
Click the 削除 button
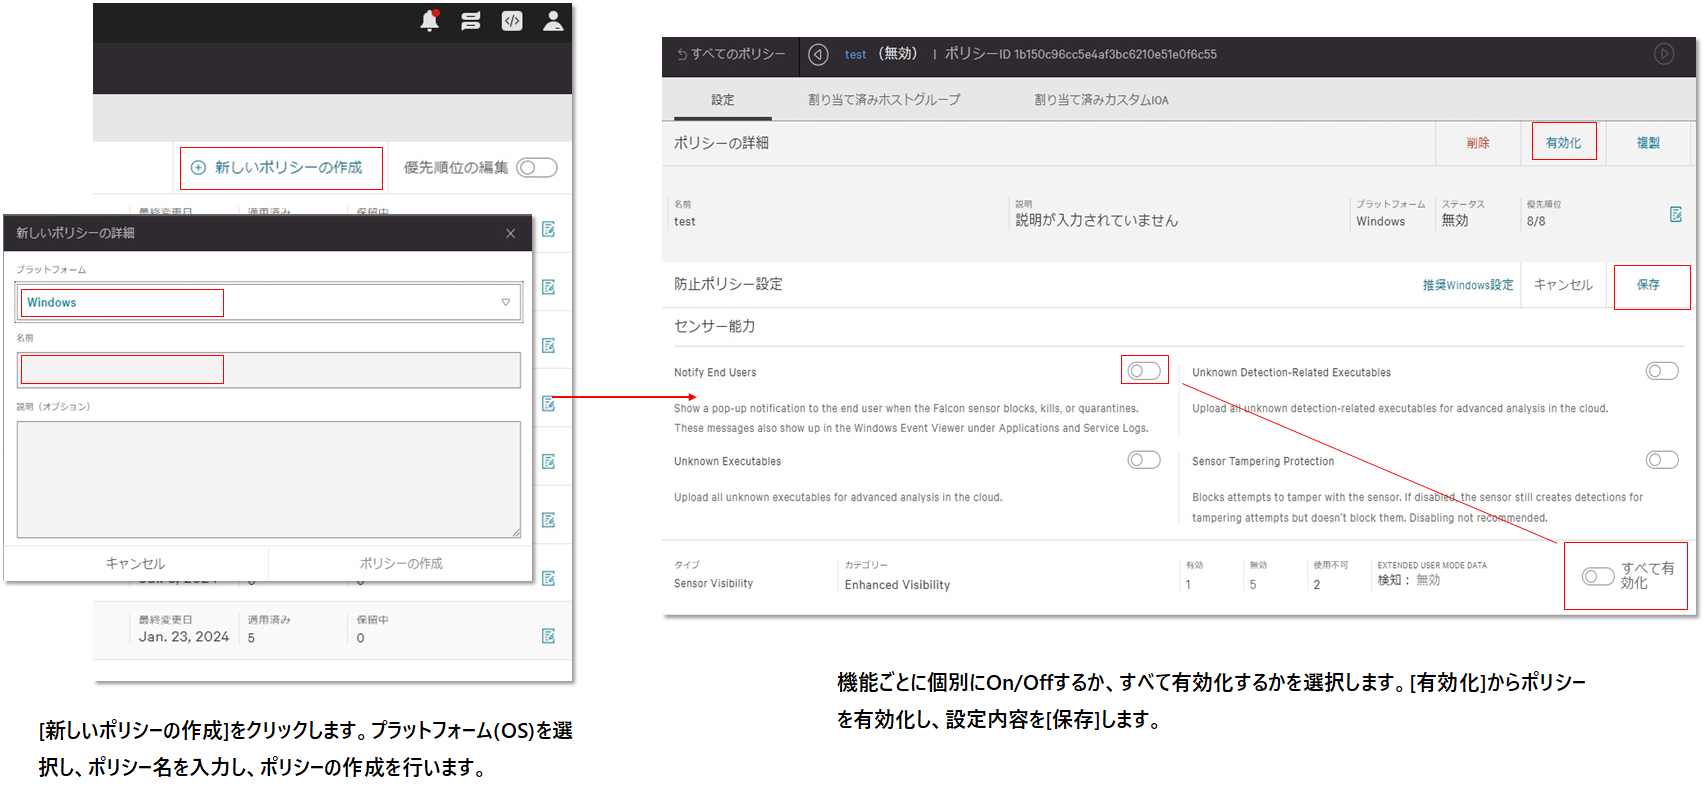(1478, 143)
